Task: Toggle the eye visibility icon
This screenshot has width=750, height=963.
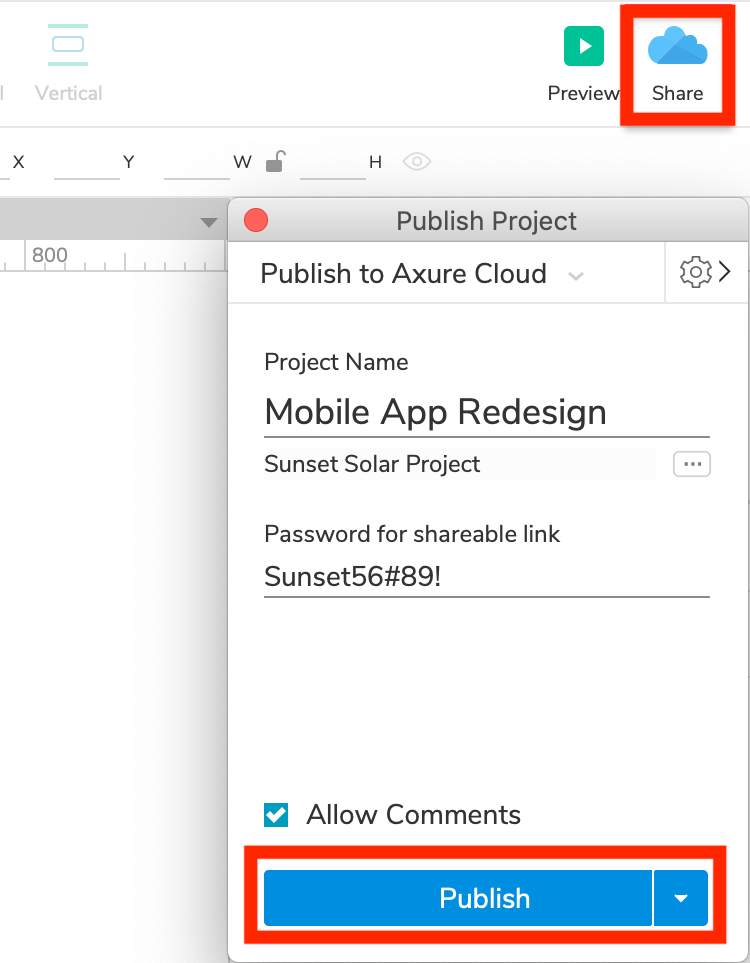Action: [x=417, y=161]
